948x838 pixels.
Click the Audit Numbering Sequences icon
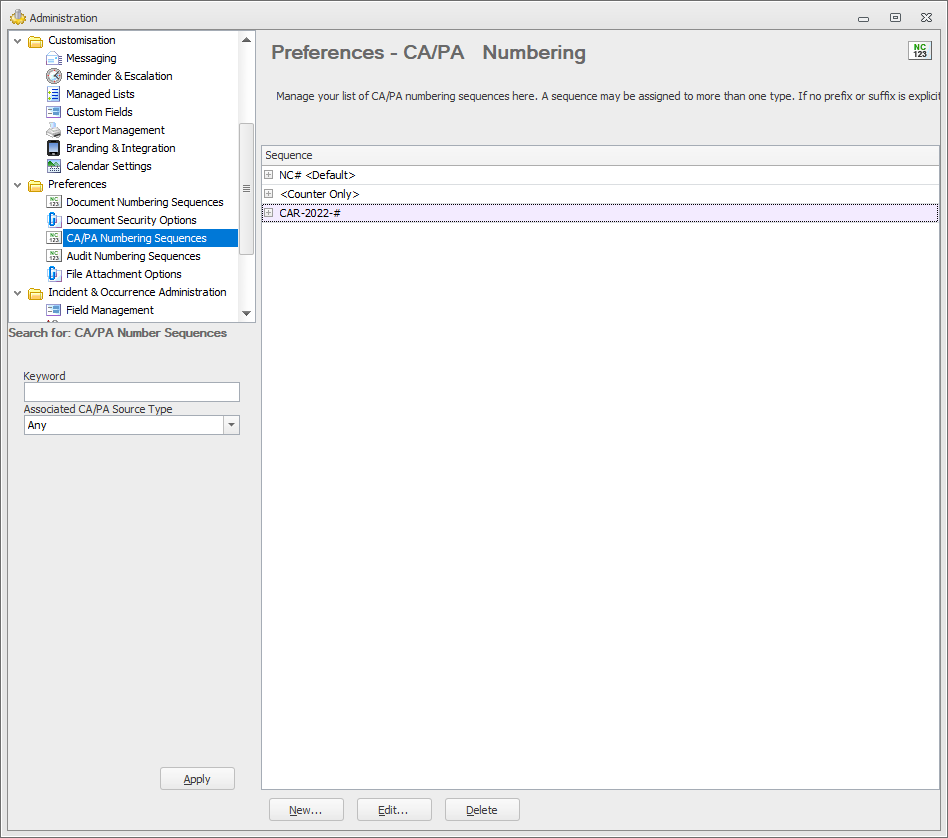click(x=54, y=256)
